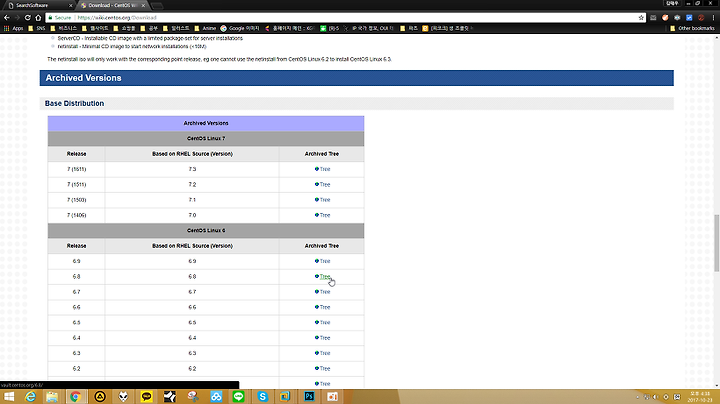Switch to the SearchSoftware tab

[37, 6]
